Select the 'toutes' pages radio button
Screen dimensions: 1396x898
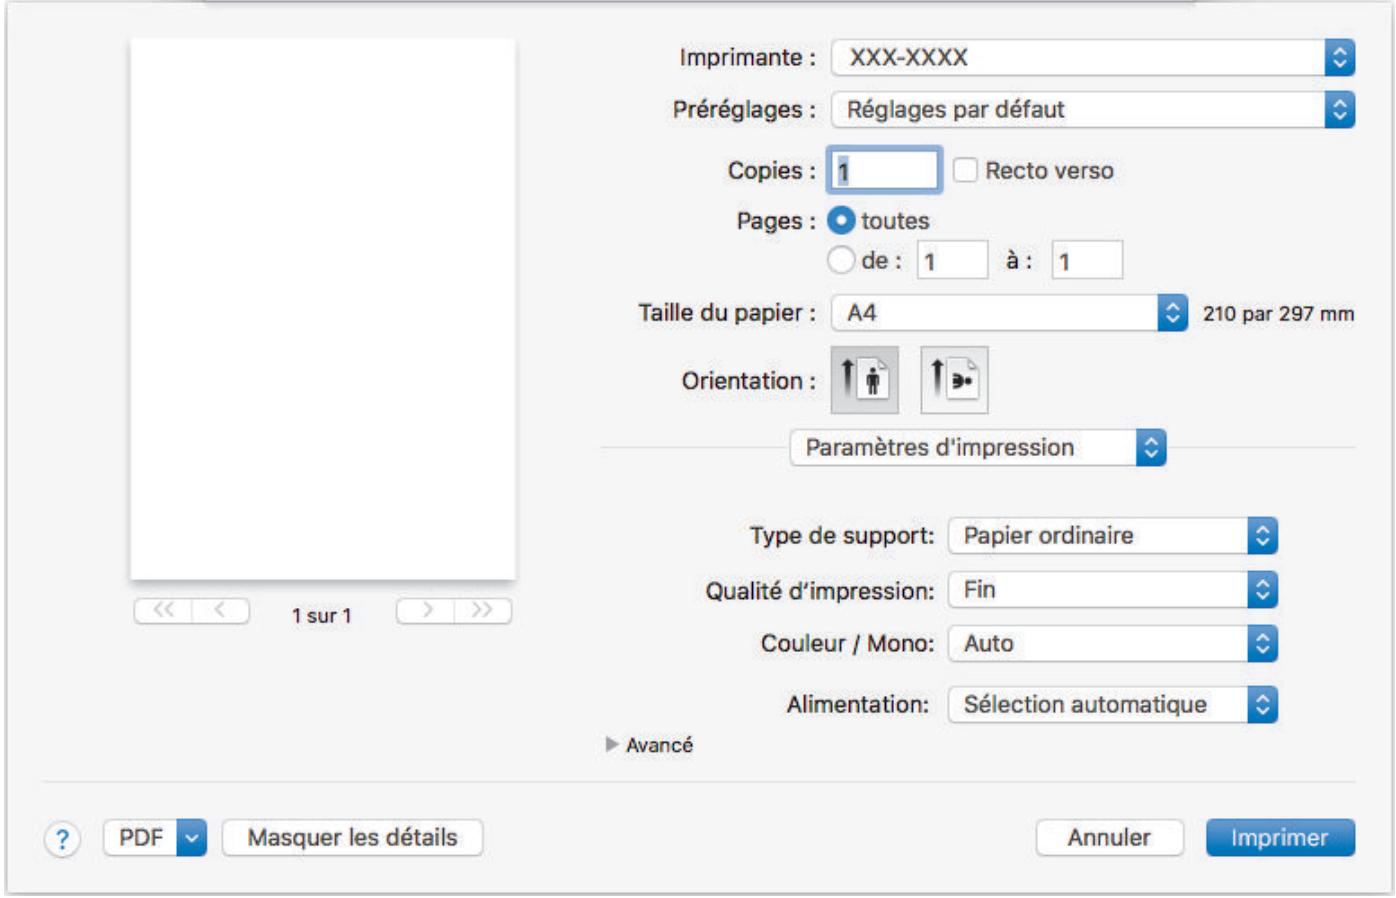(x=842, y=220)
